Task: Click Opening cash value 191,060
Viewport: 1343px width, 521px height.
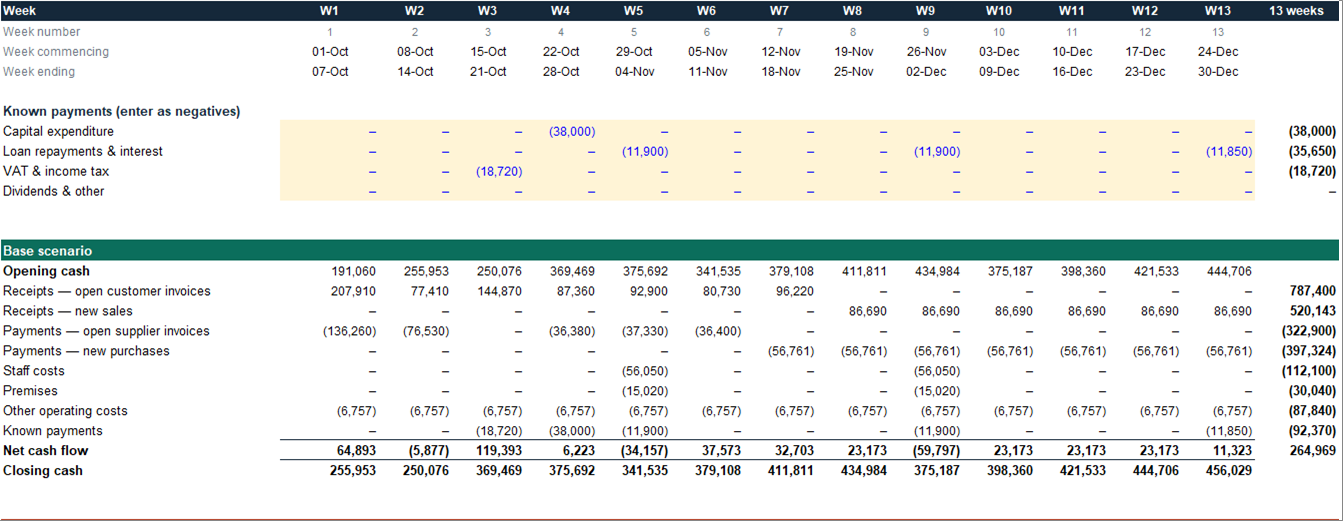Action: tap(354, 271)
